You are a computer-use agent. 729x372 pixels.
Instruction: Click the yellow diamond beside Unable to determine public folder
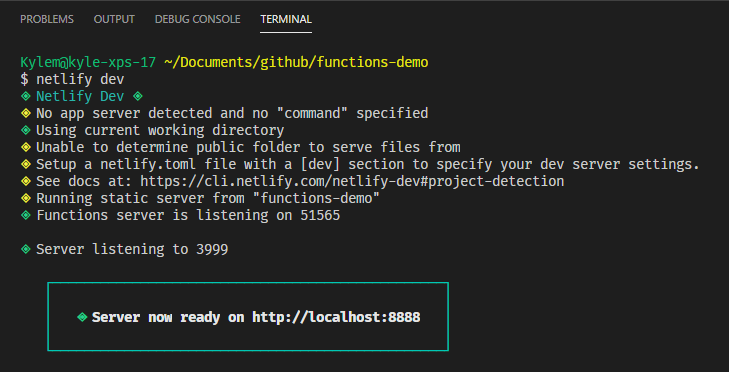point(26,147)
